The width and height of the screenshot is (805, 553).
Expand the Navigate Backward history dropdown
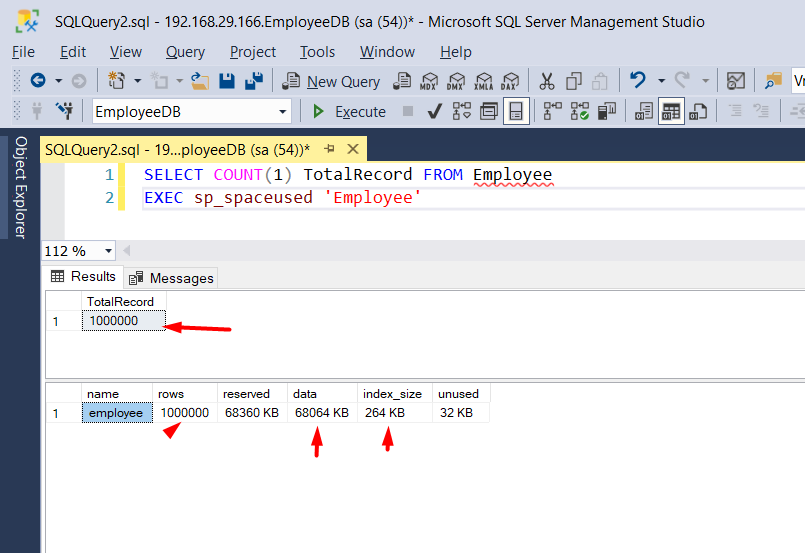(59, 81)
